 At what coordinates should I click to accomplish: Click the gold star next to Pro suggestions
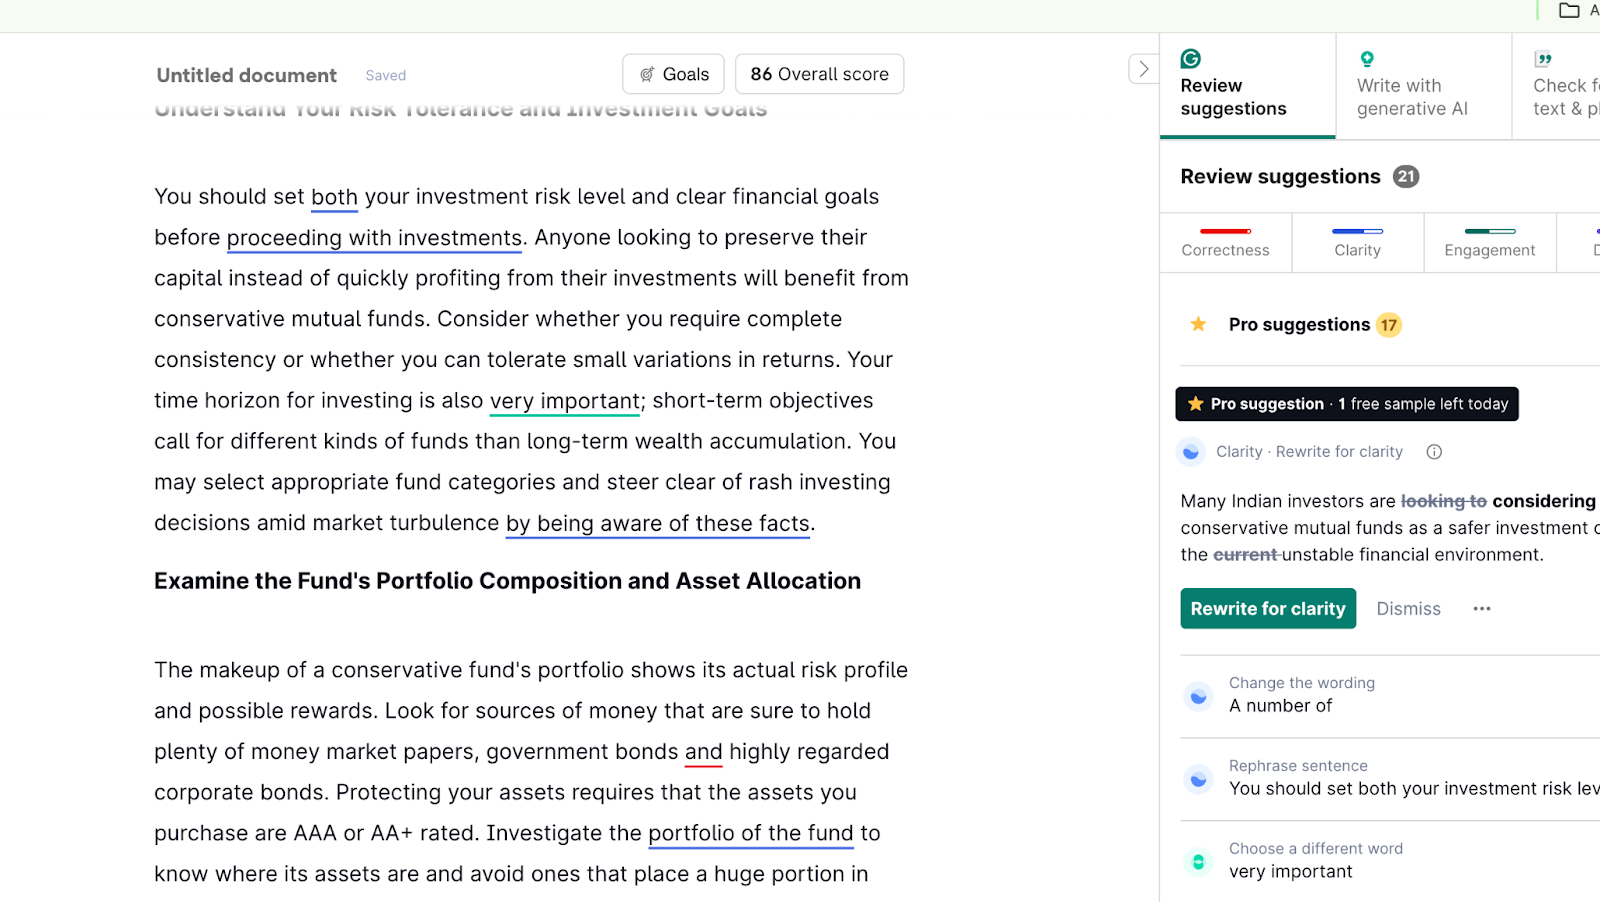pos(1198,324)
